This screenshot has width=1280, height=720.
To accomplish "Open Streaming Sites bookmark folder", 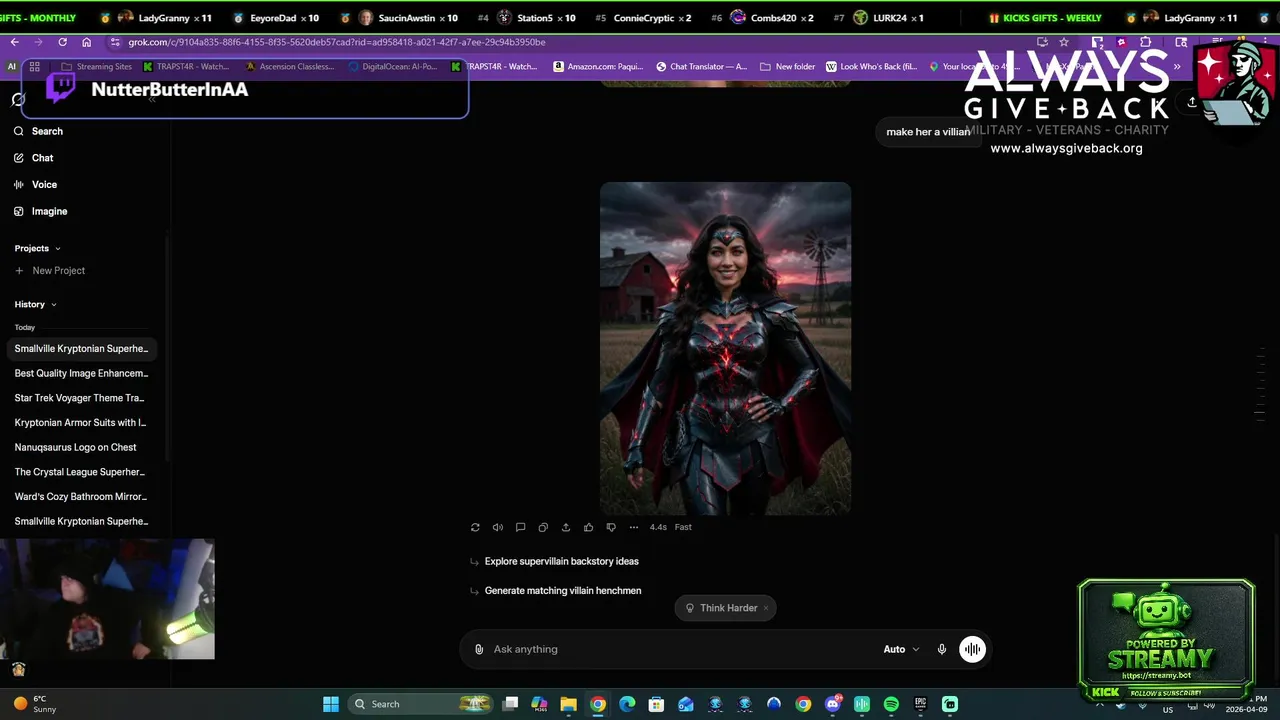I will pyautogui.click(x=97, y=67).
